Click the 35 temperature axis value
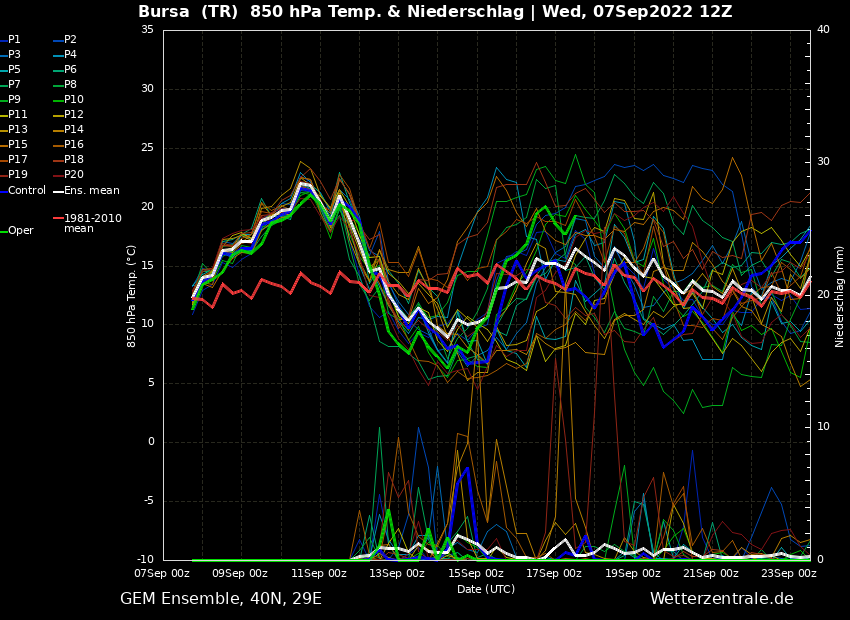Image resolution: width=850 pixels, height=620 pixels. (147, 30)
